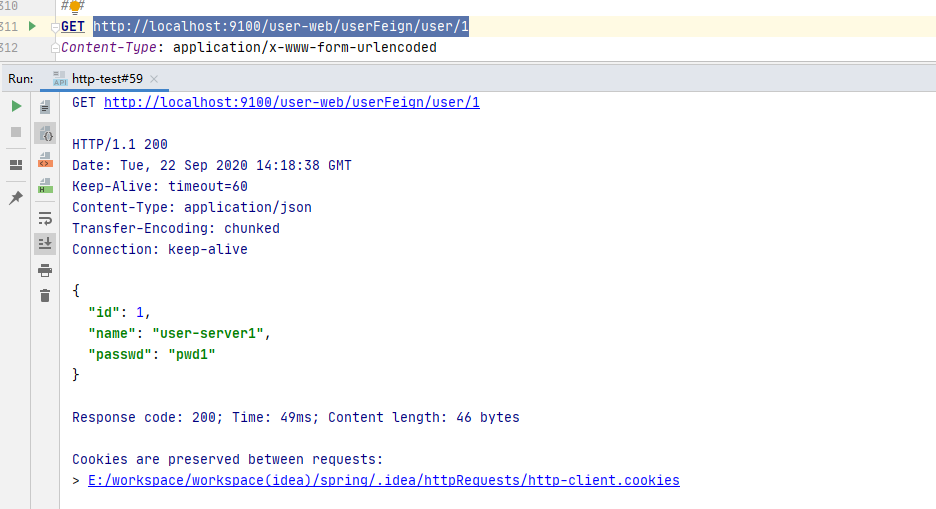The image size is (936, 509).
Task: Clear output using the trash icon
Action: coord(45,295)
